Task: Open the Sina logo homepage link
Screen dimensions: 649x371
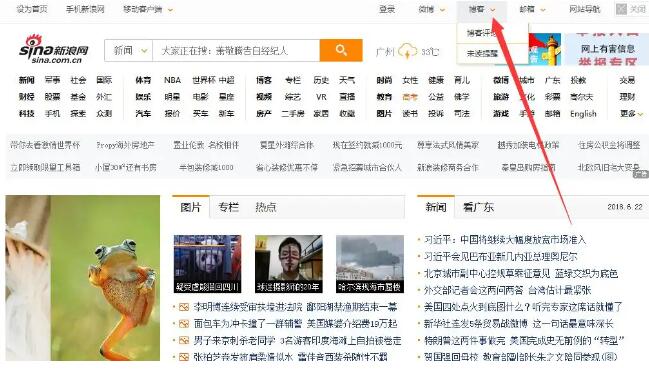Action: (x=54, y=50)
